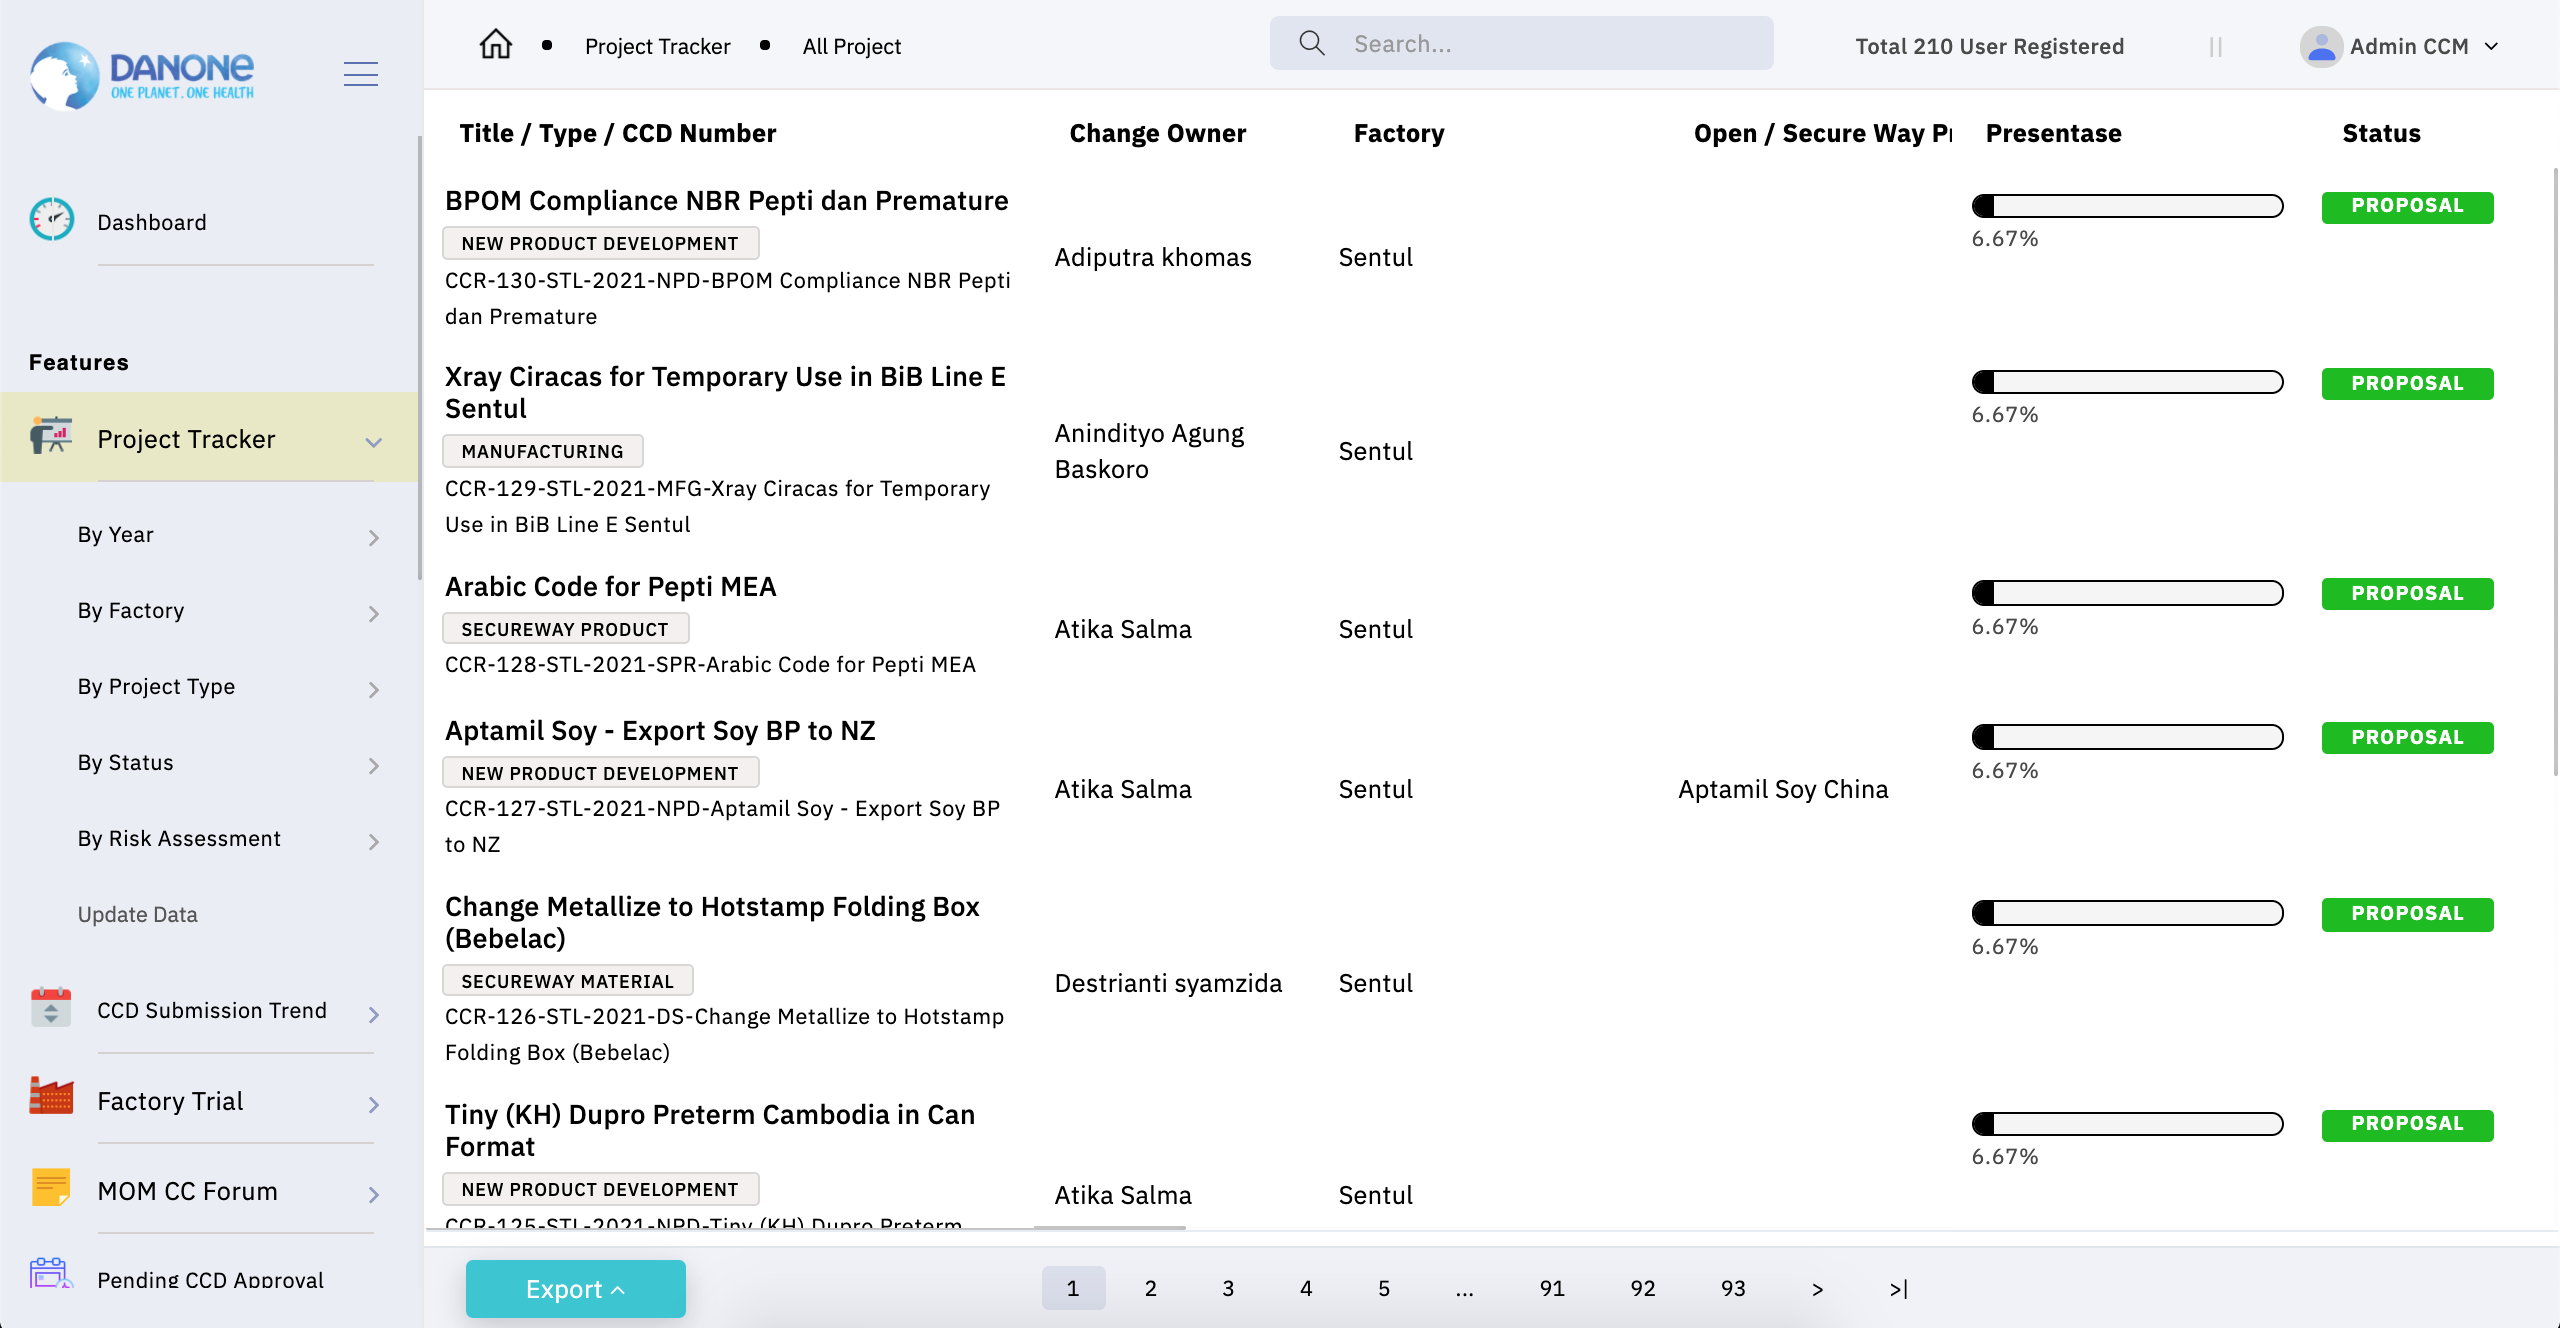This screenshot has height=1328, width=2560.
Task: Expand the By Risk Assessment submenu
Action: (x=374, y=842)
